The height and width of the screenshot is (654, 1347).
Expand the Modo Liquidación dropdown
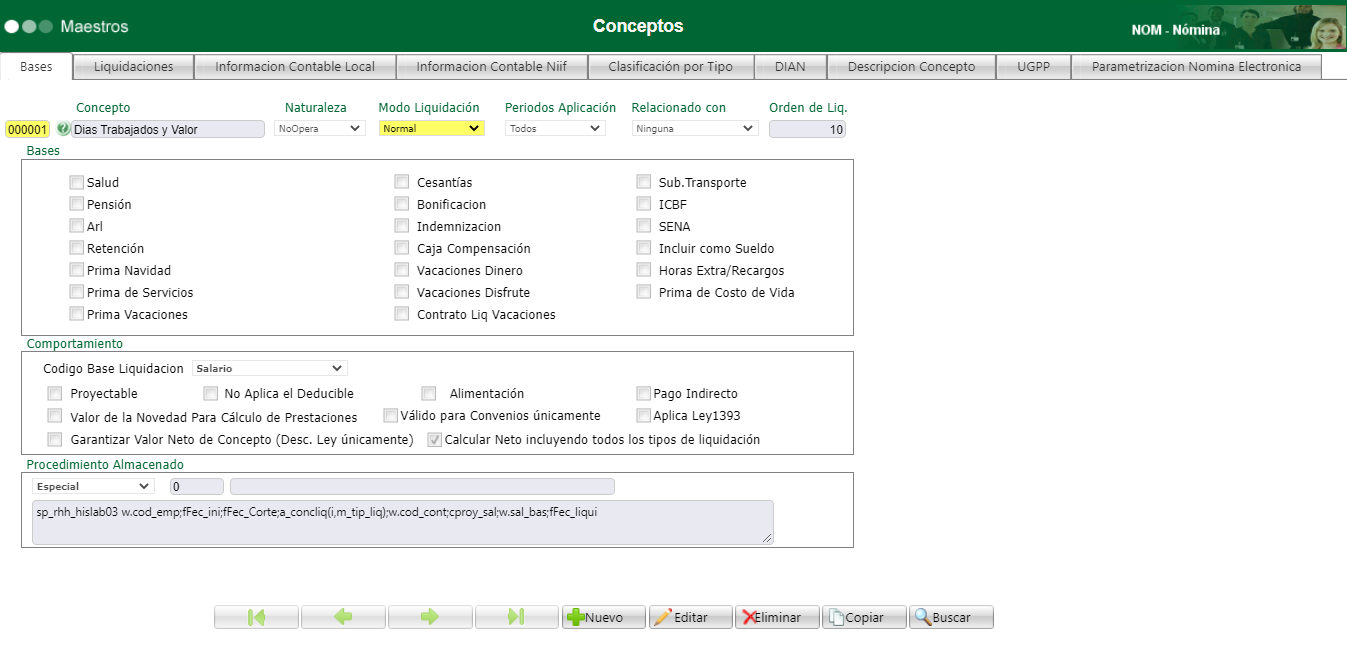click(x=431, y=129)
